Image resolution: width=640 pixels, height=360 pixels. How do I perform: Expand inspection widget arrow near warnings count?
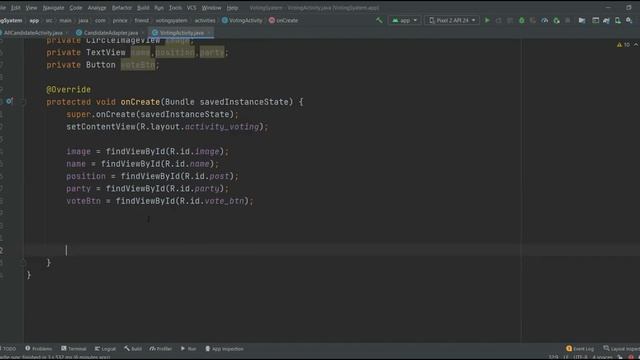pos(636,44)
